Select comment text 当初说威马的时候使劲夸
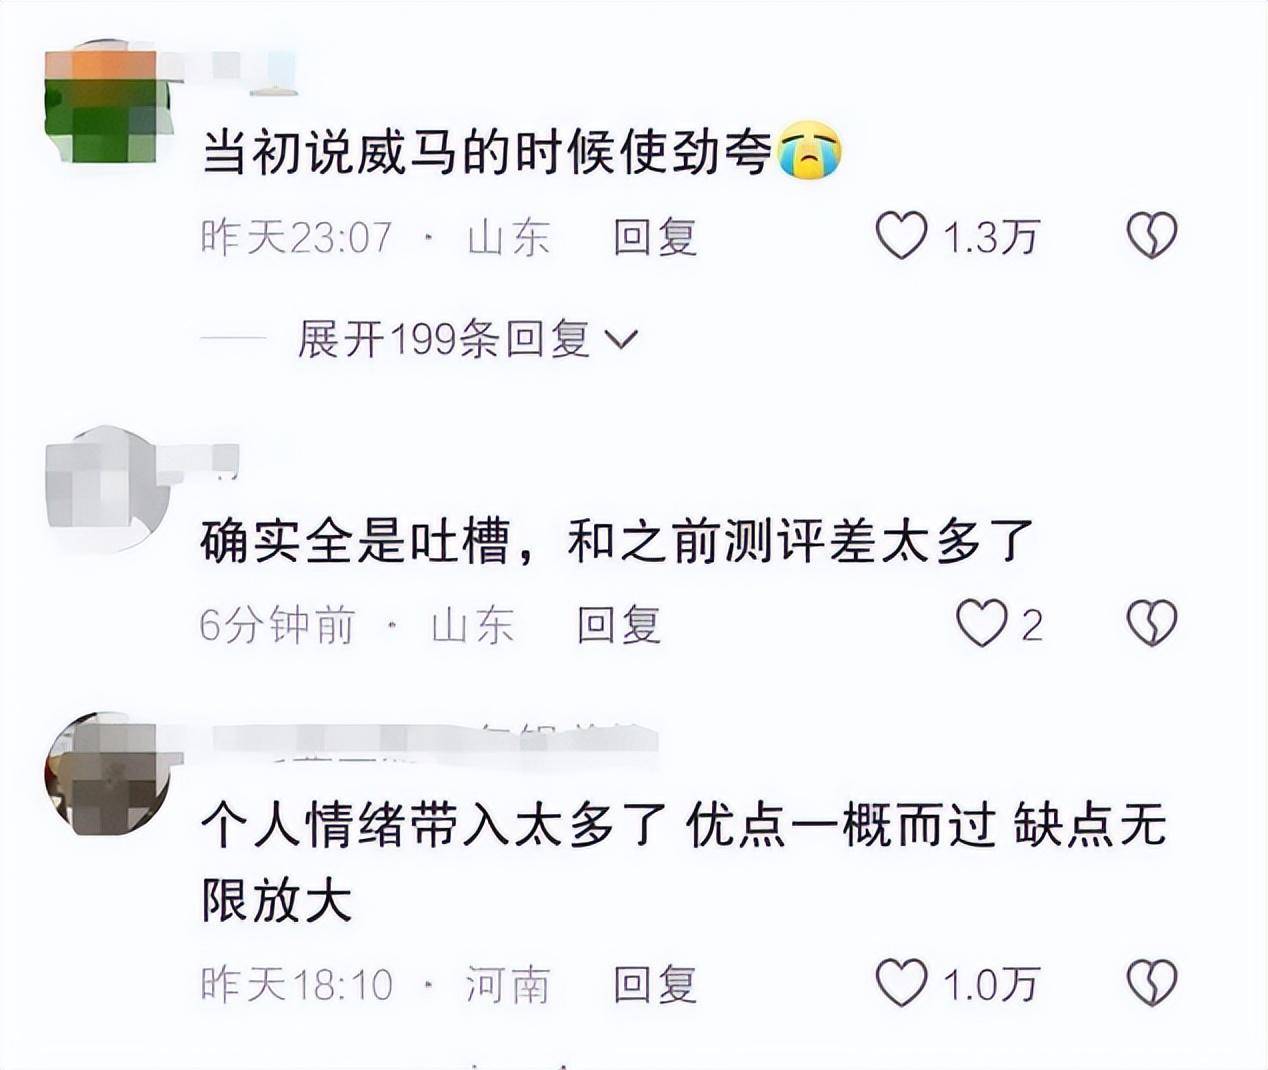 coord(488,153)
